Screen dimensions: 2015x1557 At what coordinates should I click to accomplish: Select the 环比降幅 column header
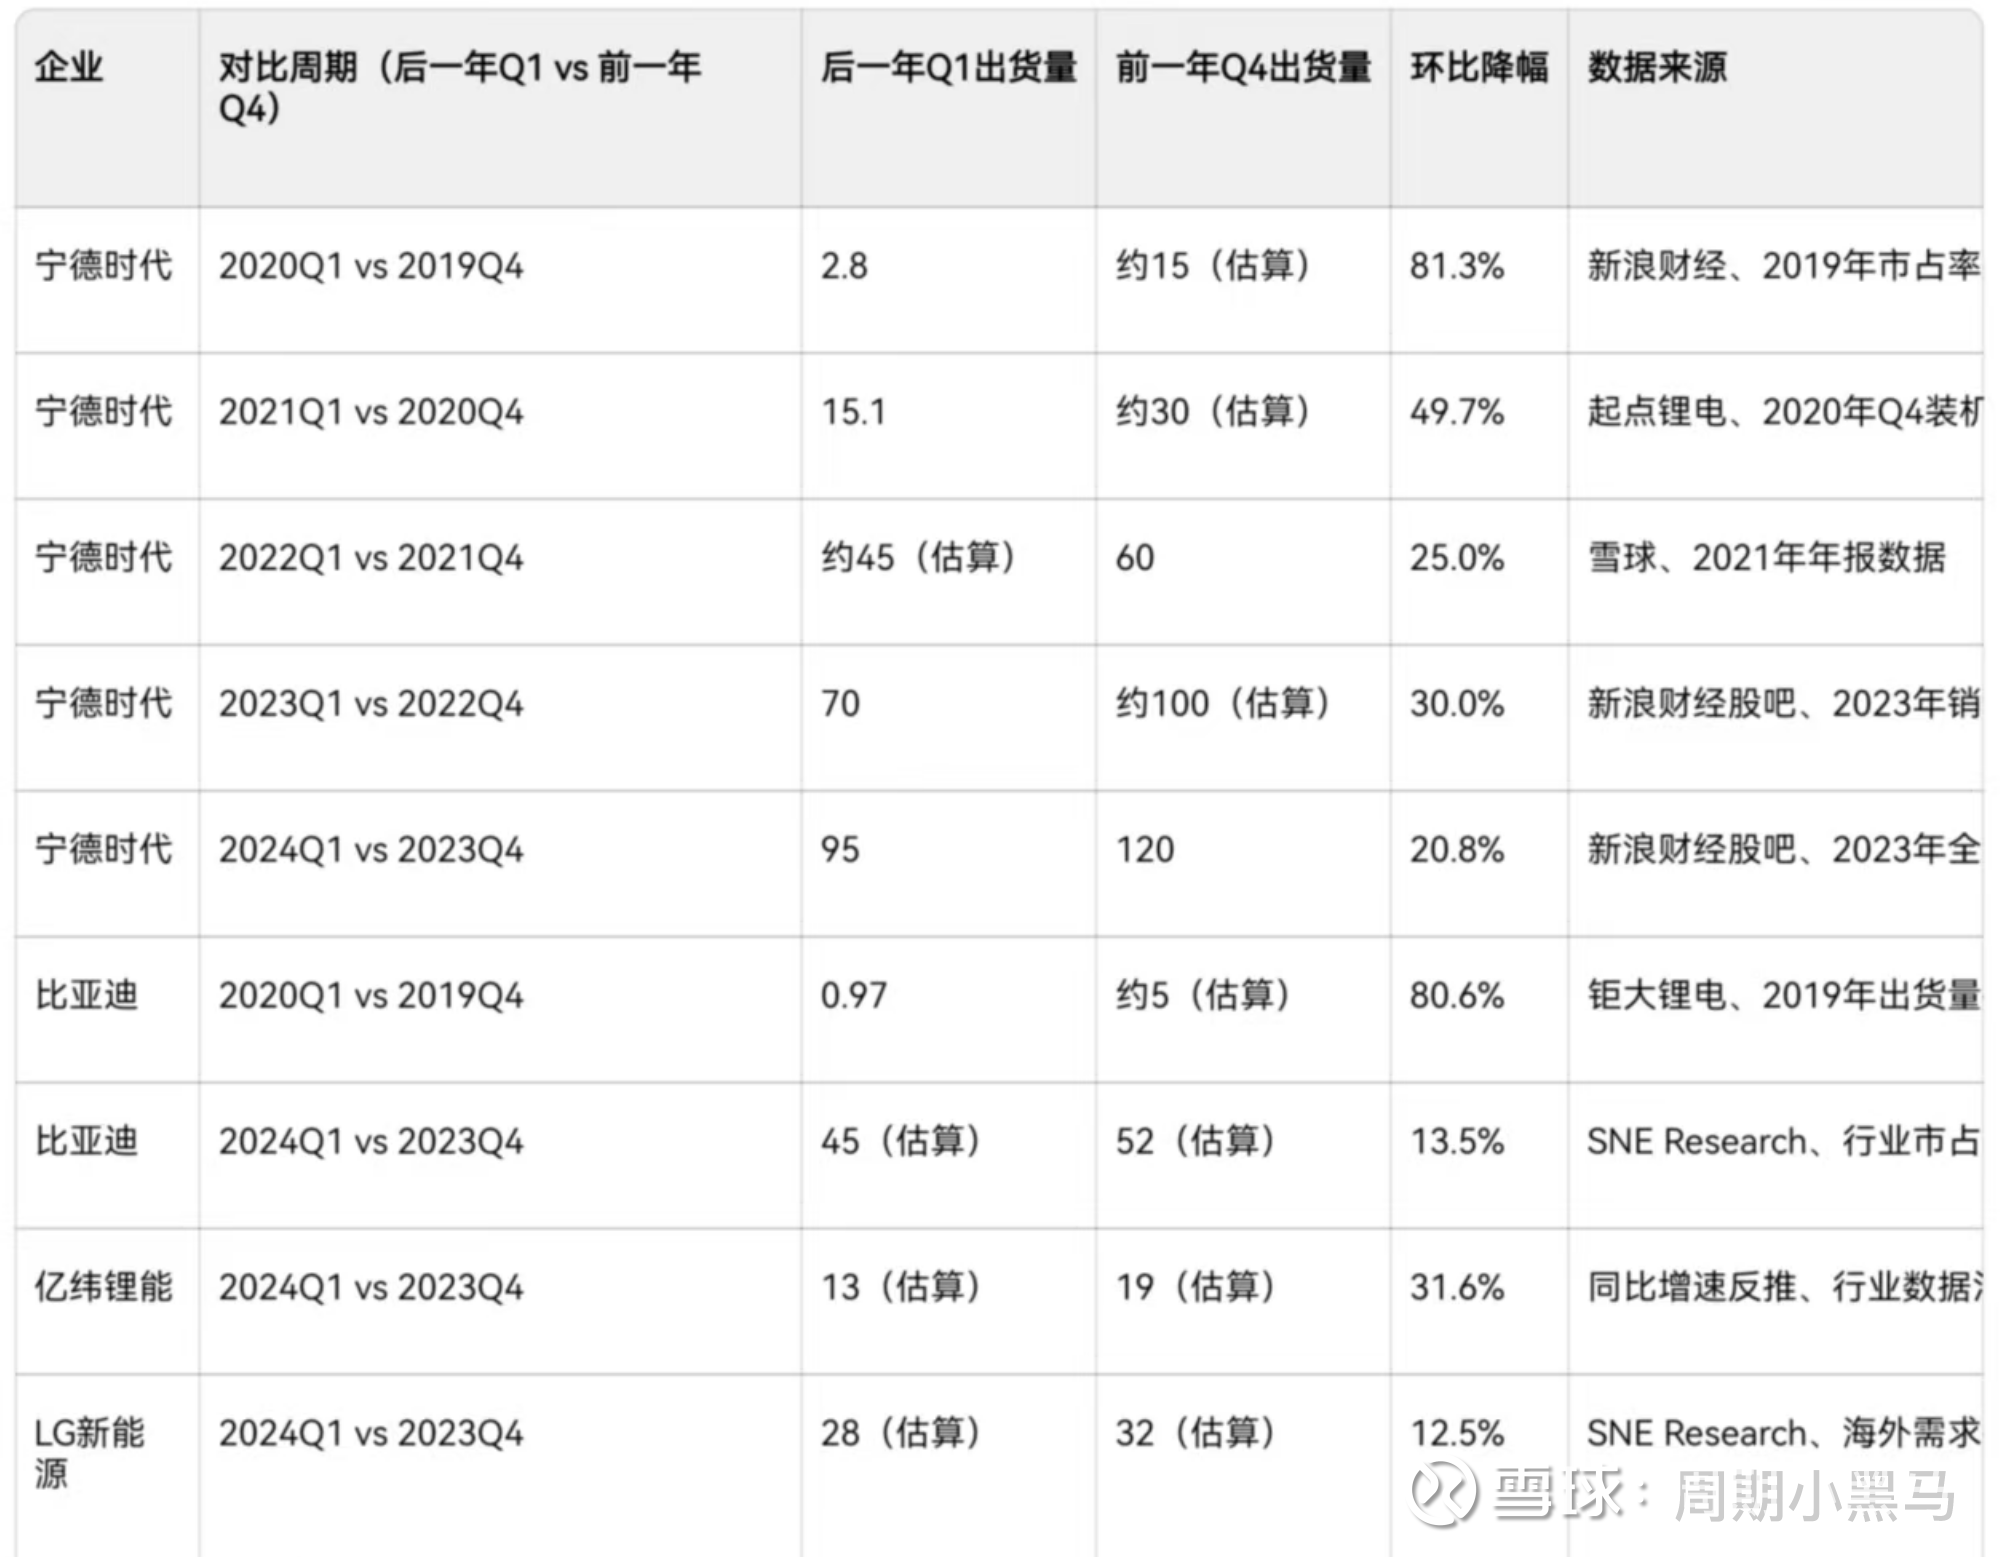pyautogui.click(x=1479, y=68)
